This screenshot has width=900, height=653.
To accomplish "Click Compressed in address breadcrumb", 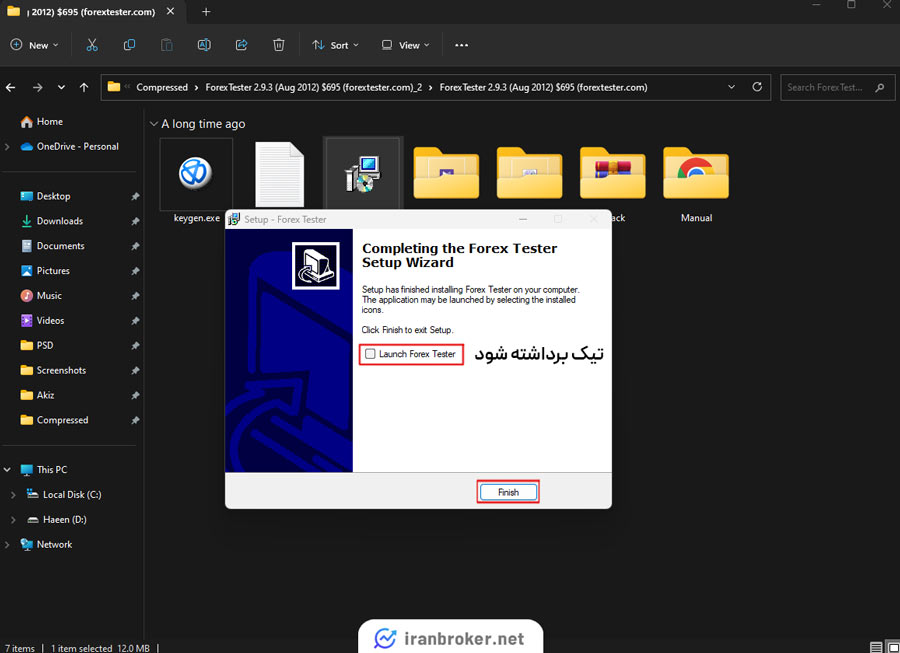I will point(162,87).
